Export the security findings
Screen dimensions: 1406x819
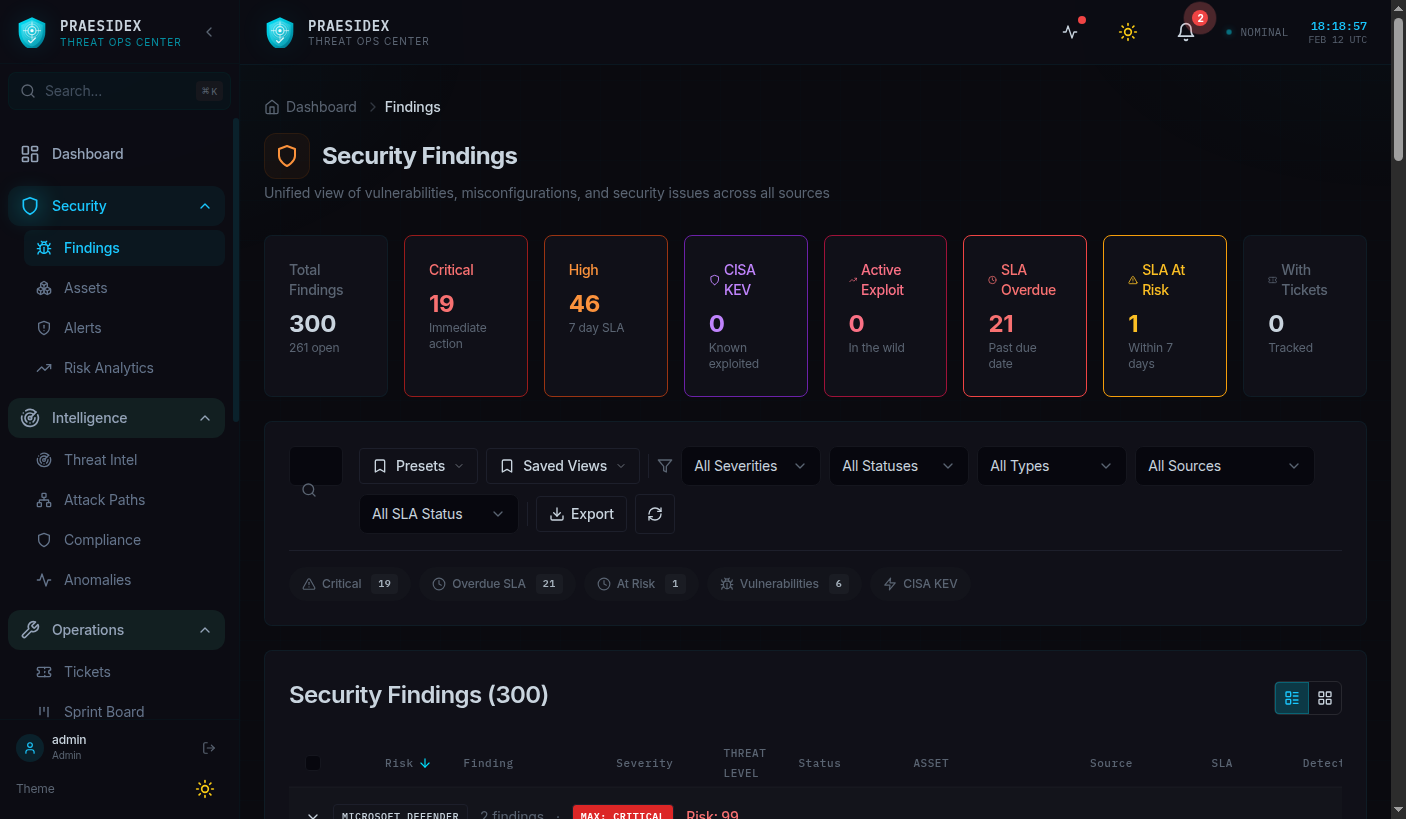pos(581,513)
